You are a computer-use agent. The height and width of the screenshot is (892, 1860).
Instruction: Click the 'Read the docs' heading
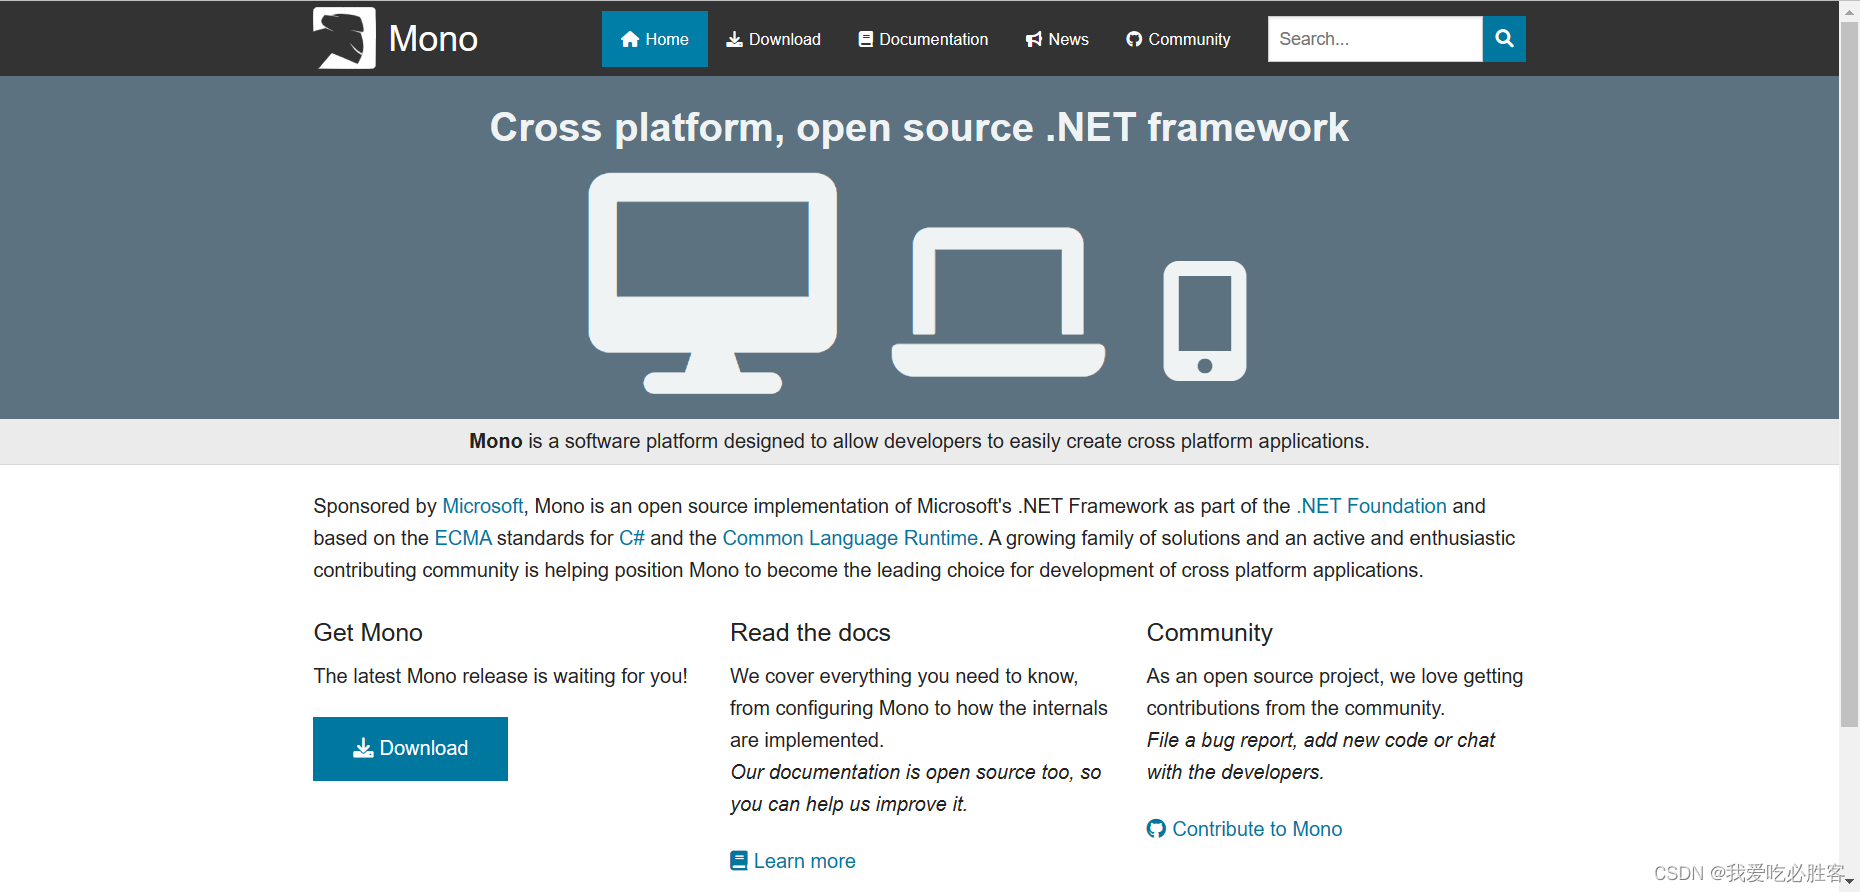pos(810,633)
